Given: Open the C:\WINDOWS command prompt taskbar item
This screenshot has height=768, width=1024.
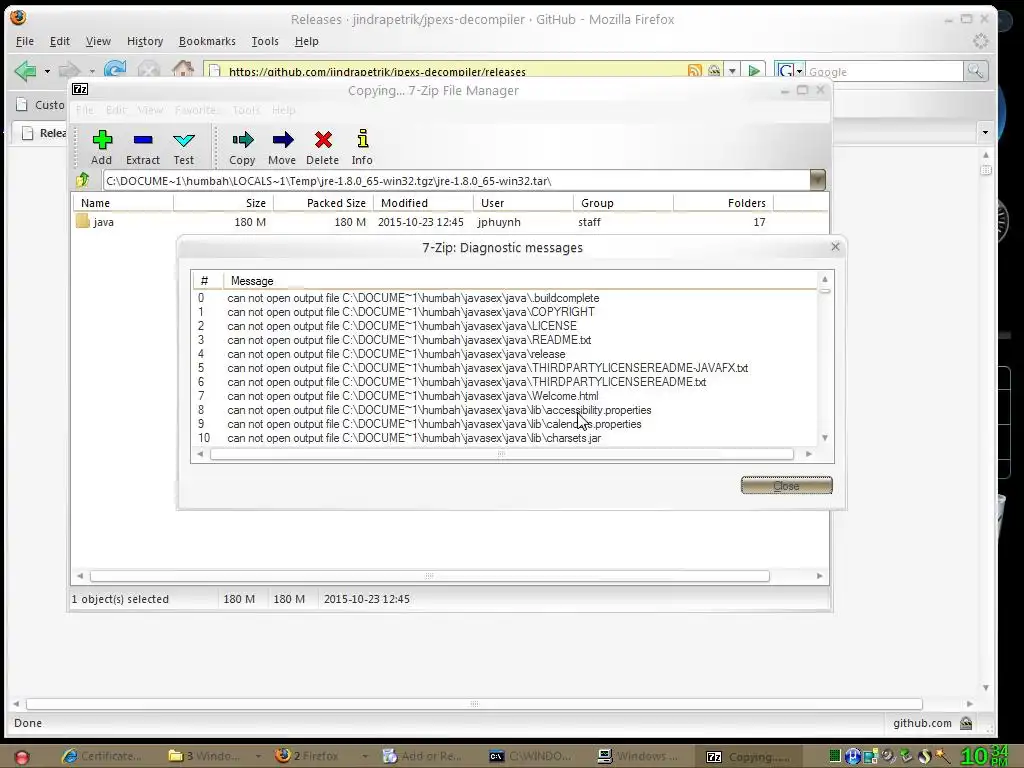Looking at the screenshot, I should click(x=530, y=756).
